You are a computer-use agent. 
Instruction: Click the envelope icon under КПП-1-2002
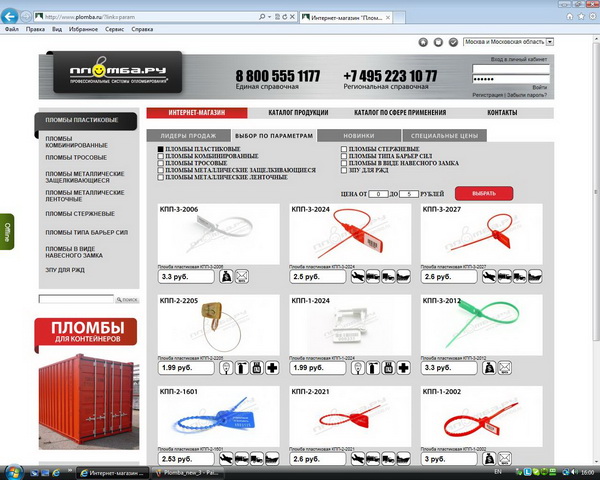(505, 459)
